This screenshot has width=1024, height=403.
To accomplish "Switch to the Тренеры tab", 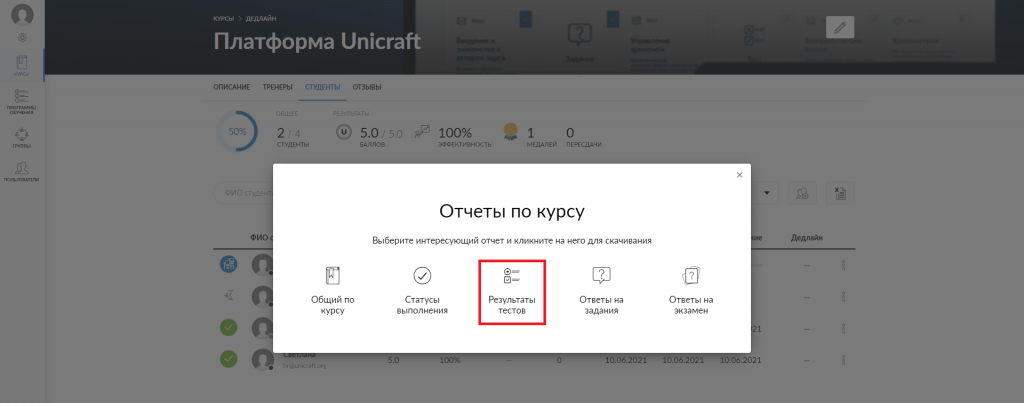I will coord(278,87).
